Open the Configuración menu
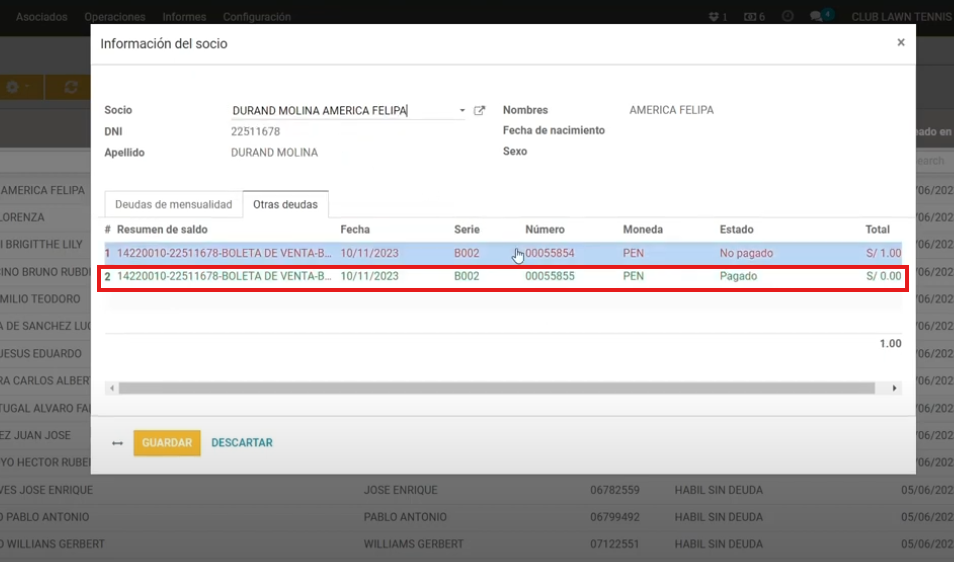 coord(257,17)
